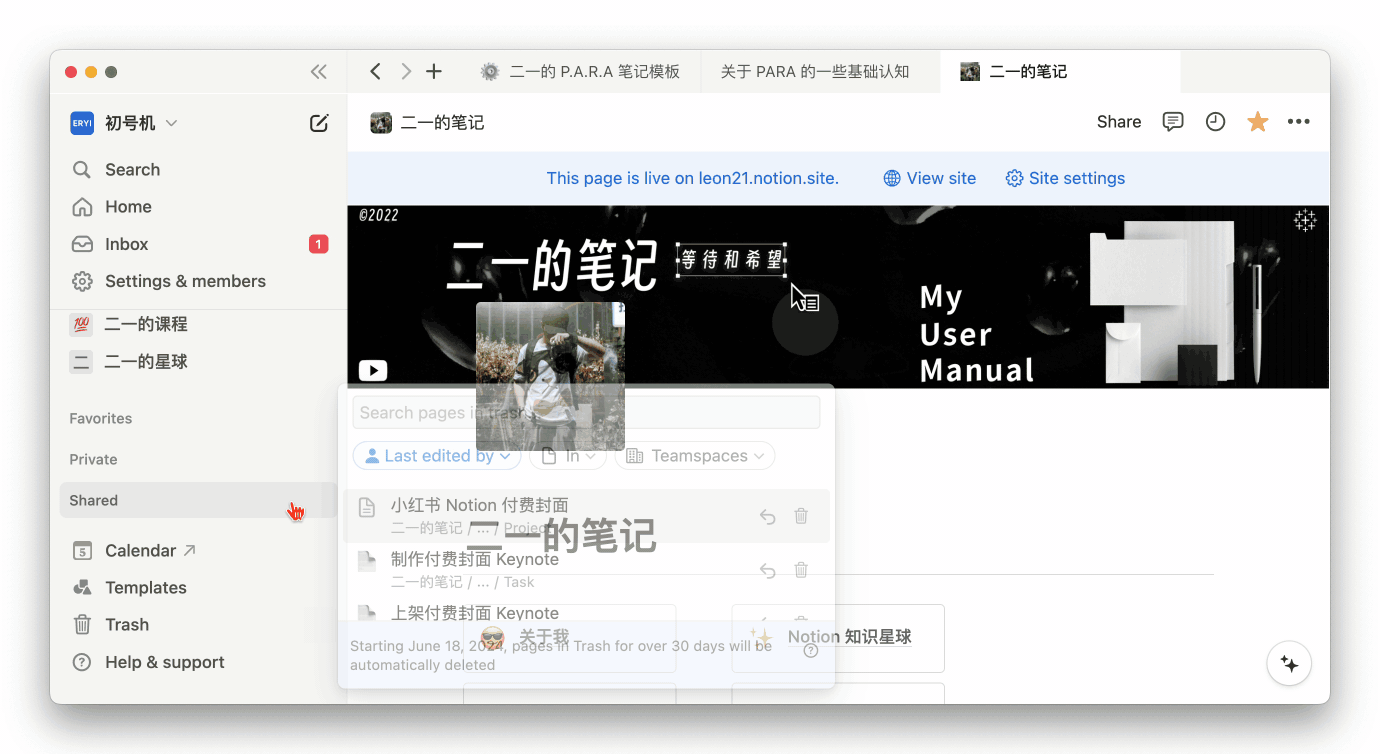Permanently delete 小红书 Notion 付费封面 page
Screen dimensions: 1380x754
(x=801, y=516)
